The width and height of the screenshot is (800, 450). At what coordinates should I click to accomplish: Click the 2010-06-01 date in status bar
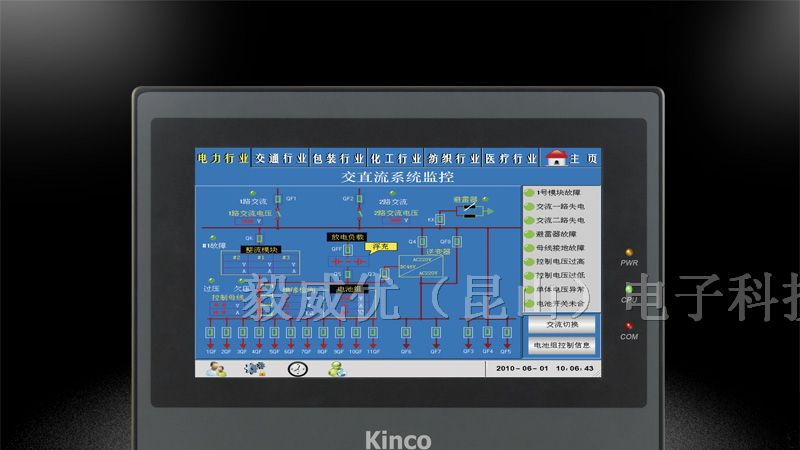pyautogui.click(x=522, y=368)
